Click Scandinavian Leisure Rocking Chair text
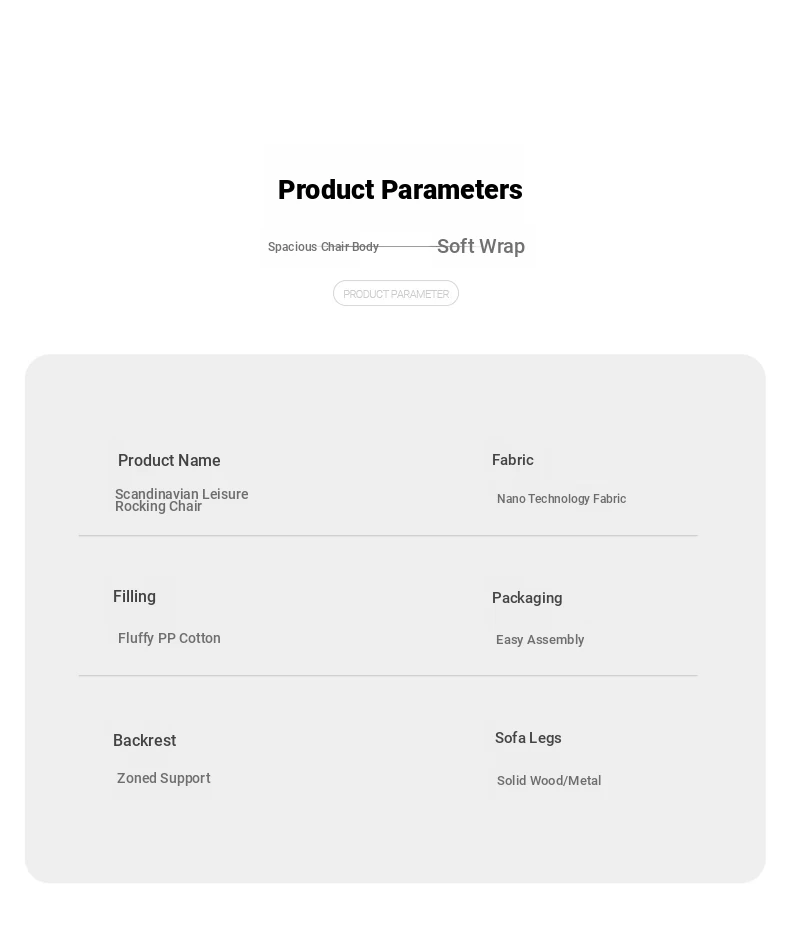790x933 pixels. point(181,500)
